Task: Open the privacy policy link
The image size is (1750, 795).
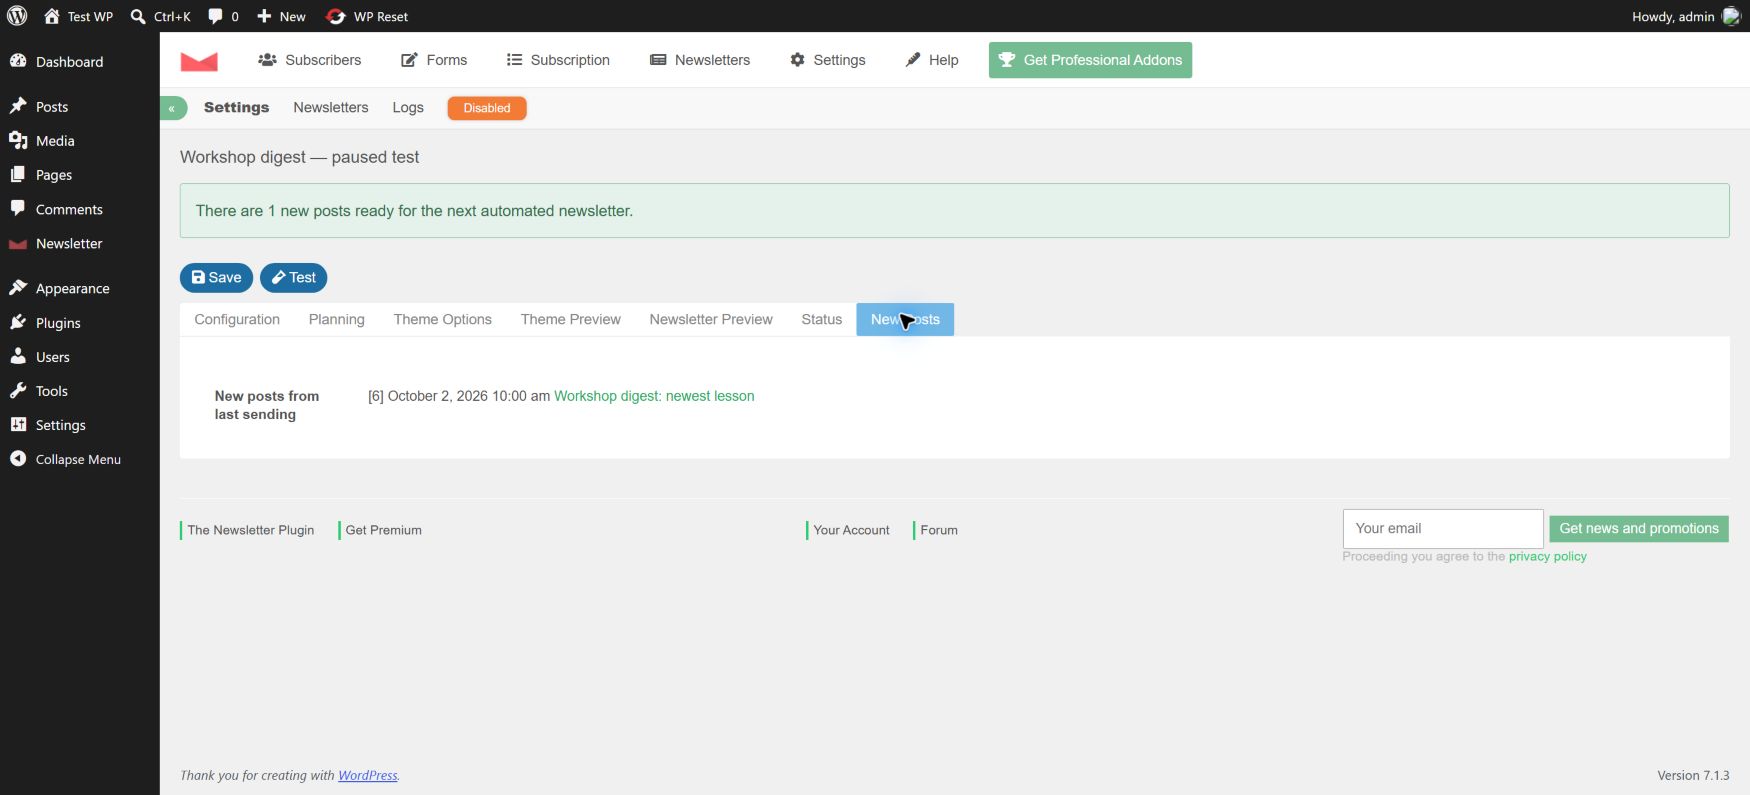Action: click(1548, 557)
